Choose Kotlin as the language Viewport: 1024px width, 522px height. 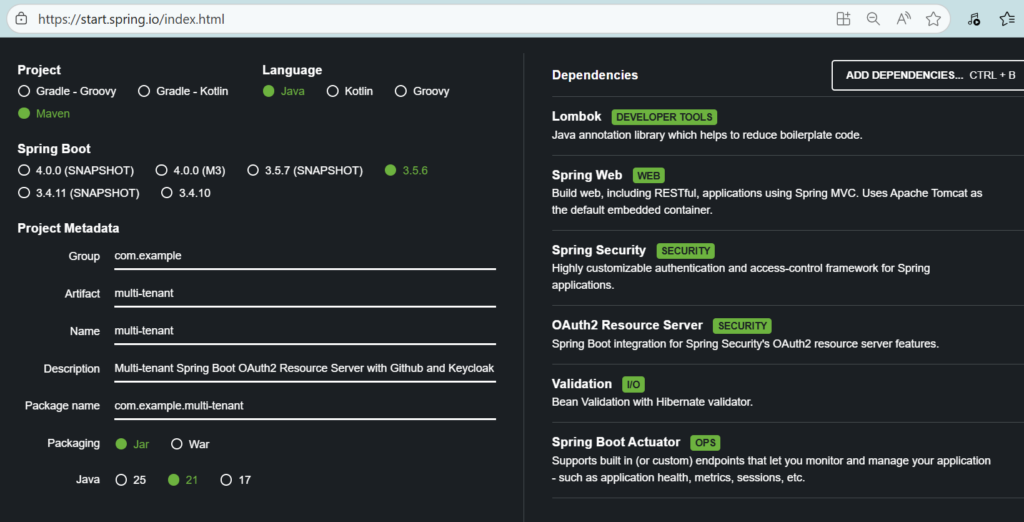click(350, 91)
